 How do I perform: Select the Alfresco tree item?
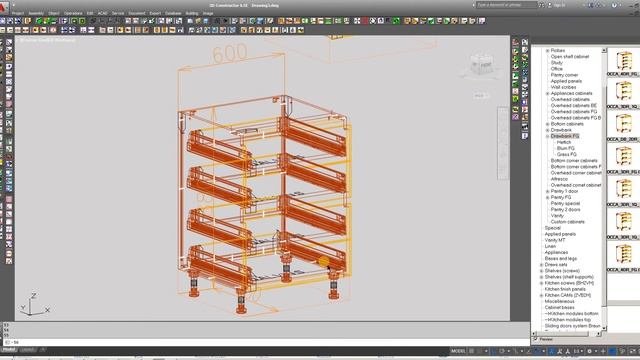point(559,179)
